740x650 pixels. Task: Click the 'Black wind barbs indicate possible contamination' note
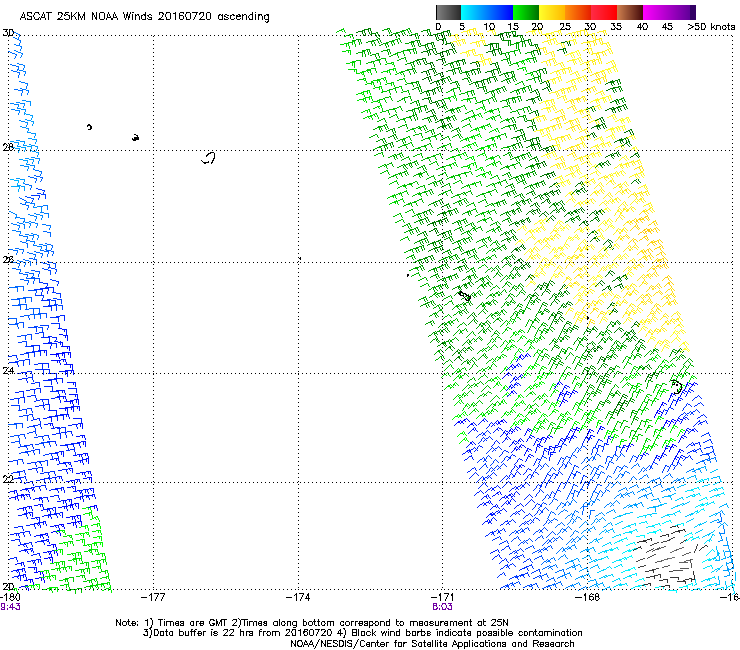click(x=467, y=633)
